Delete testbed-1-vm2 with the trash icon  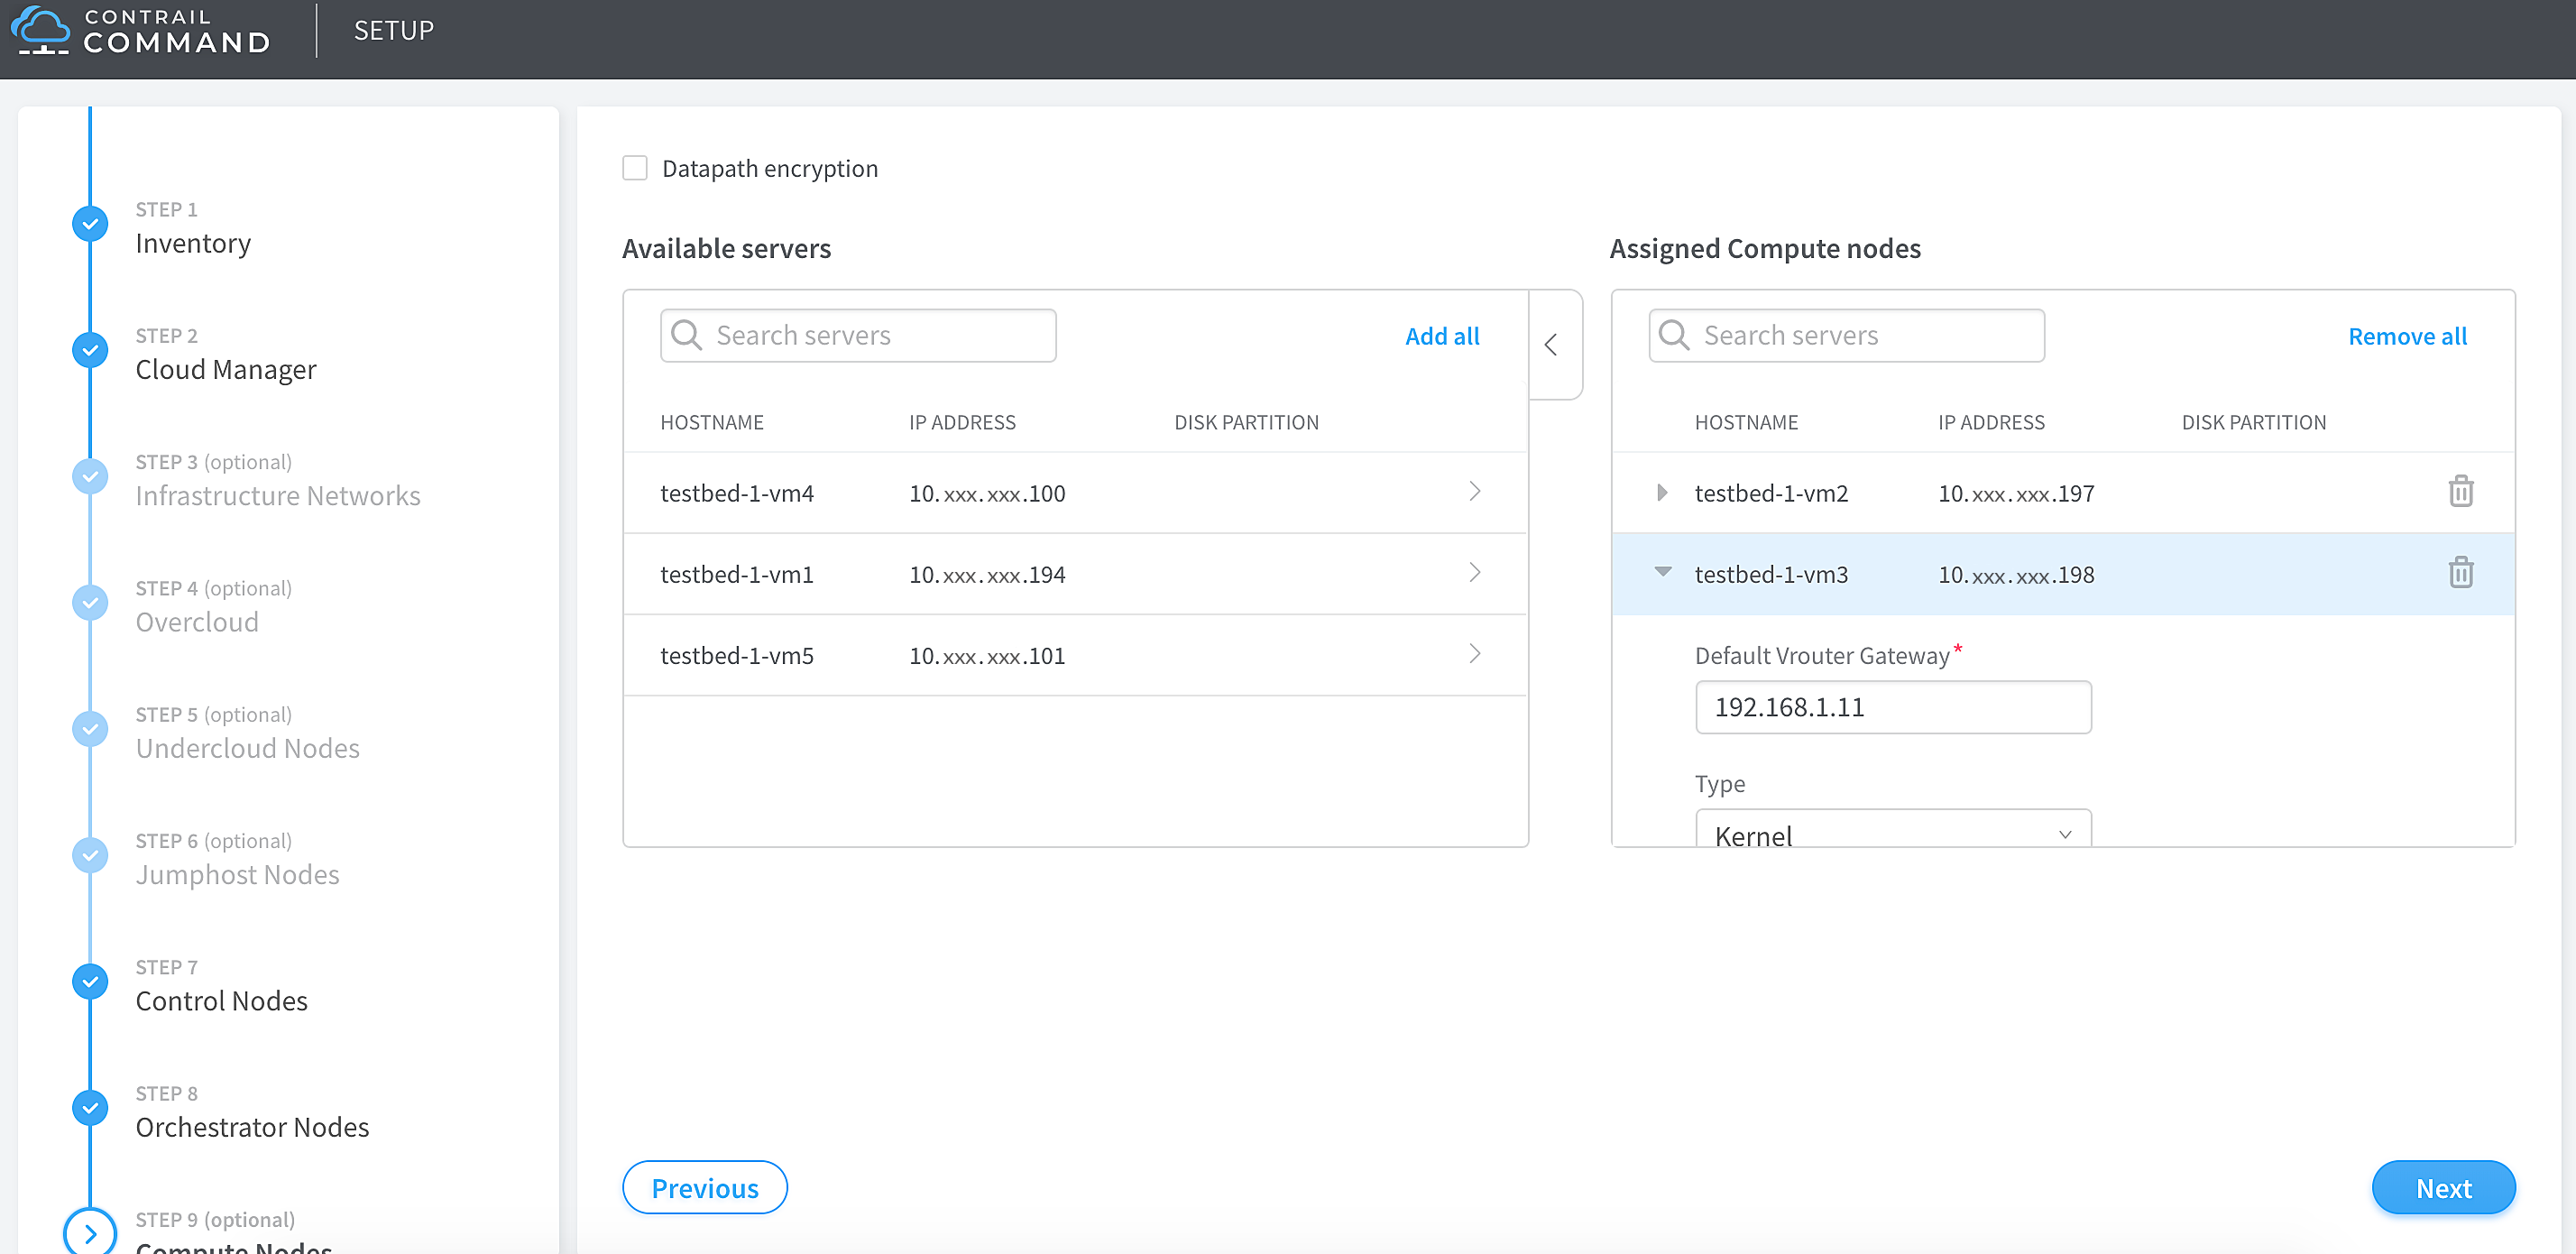(2460, 492)
